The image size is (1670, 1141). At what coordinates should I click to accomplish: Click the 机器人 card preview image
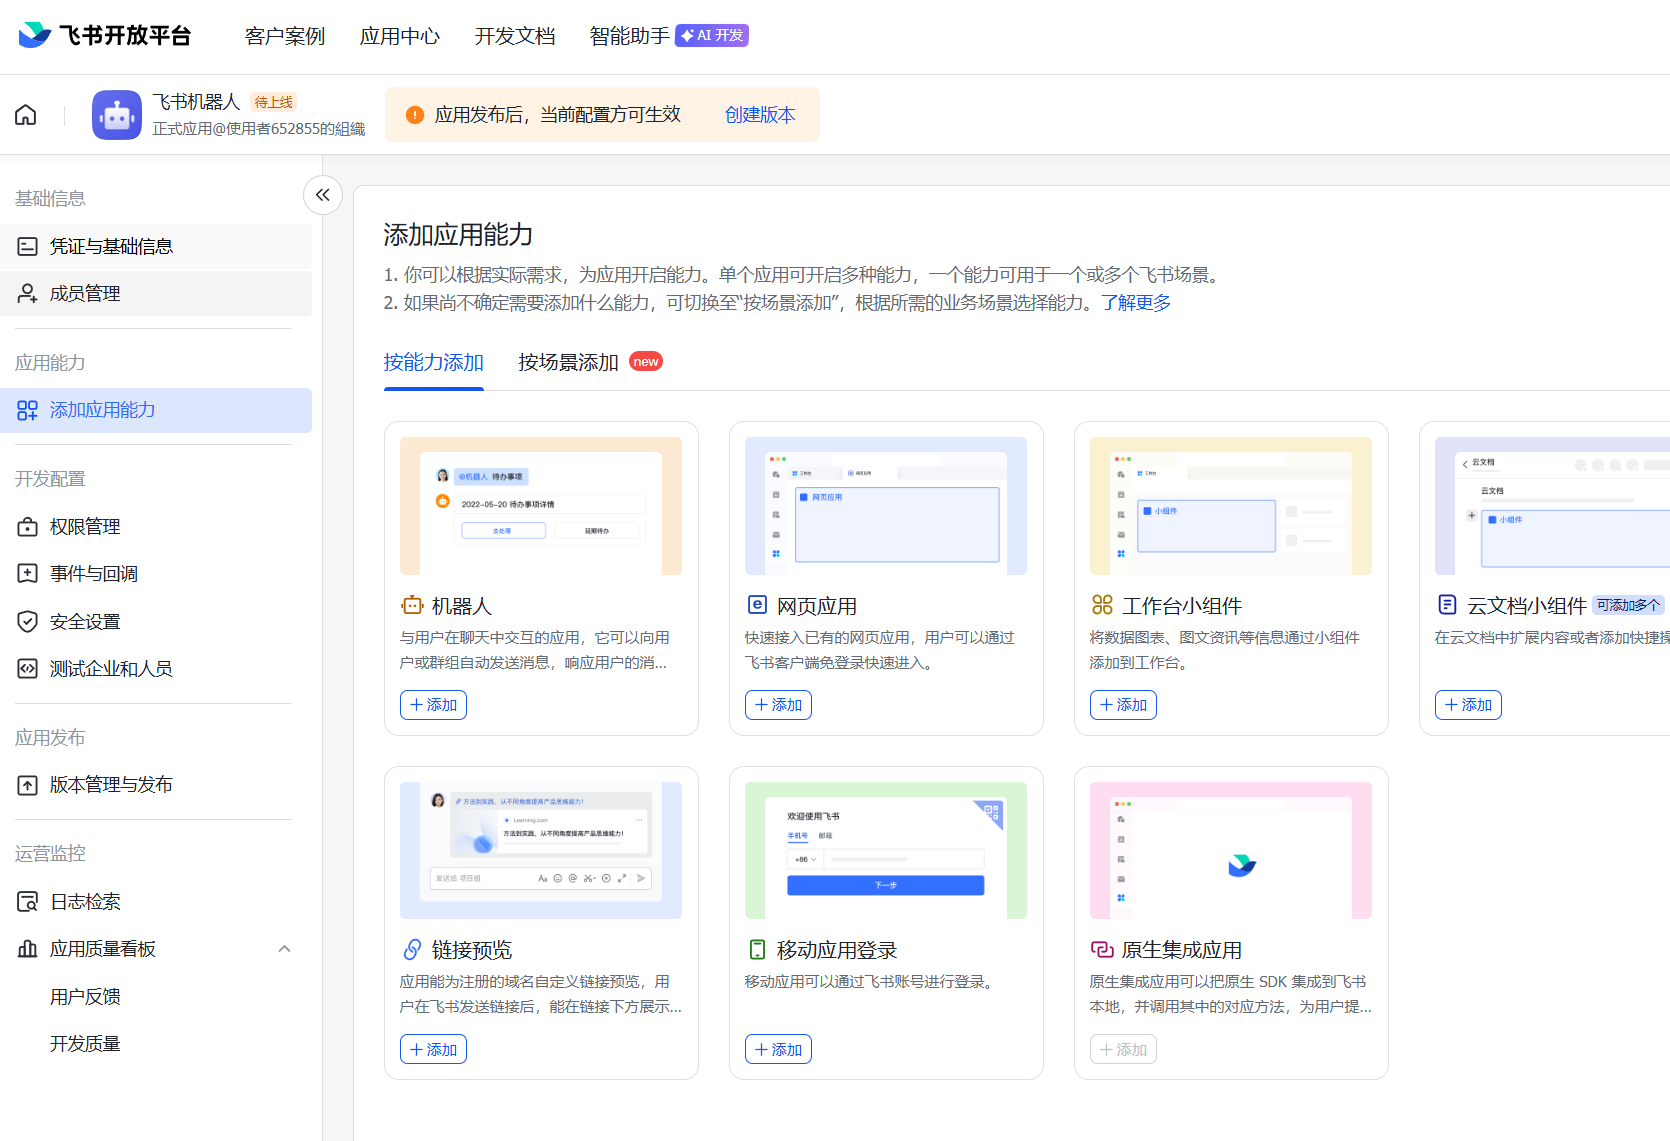coord(541,506)
